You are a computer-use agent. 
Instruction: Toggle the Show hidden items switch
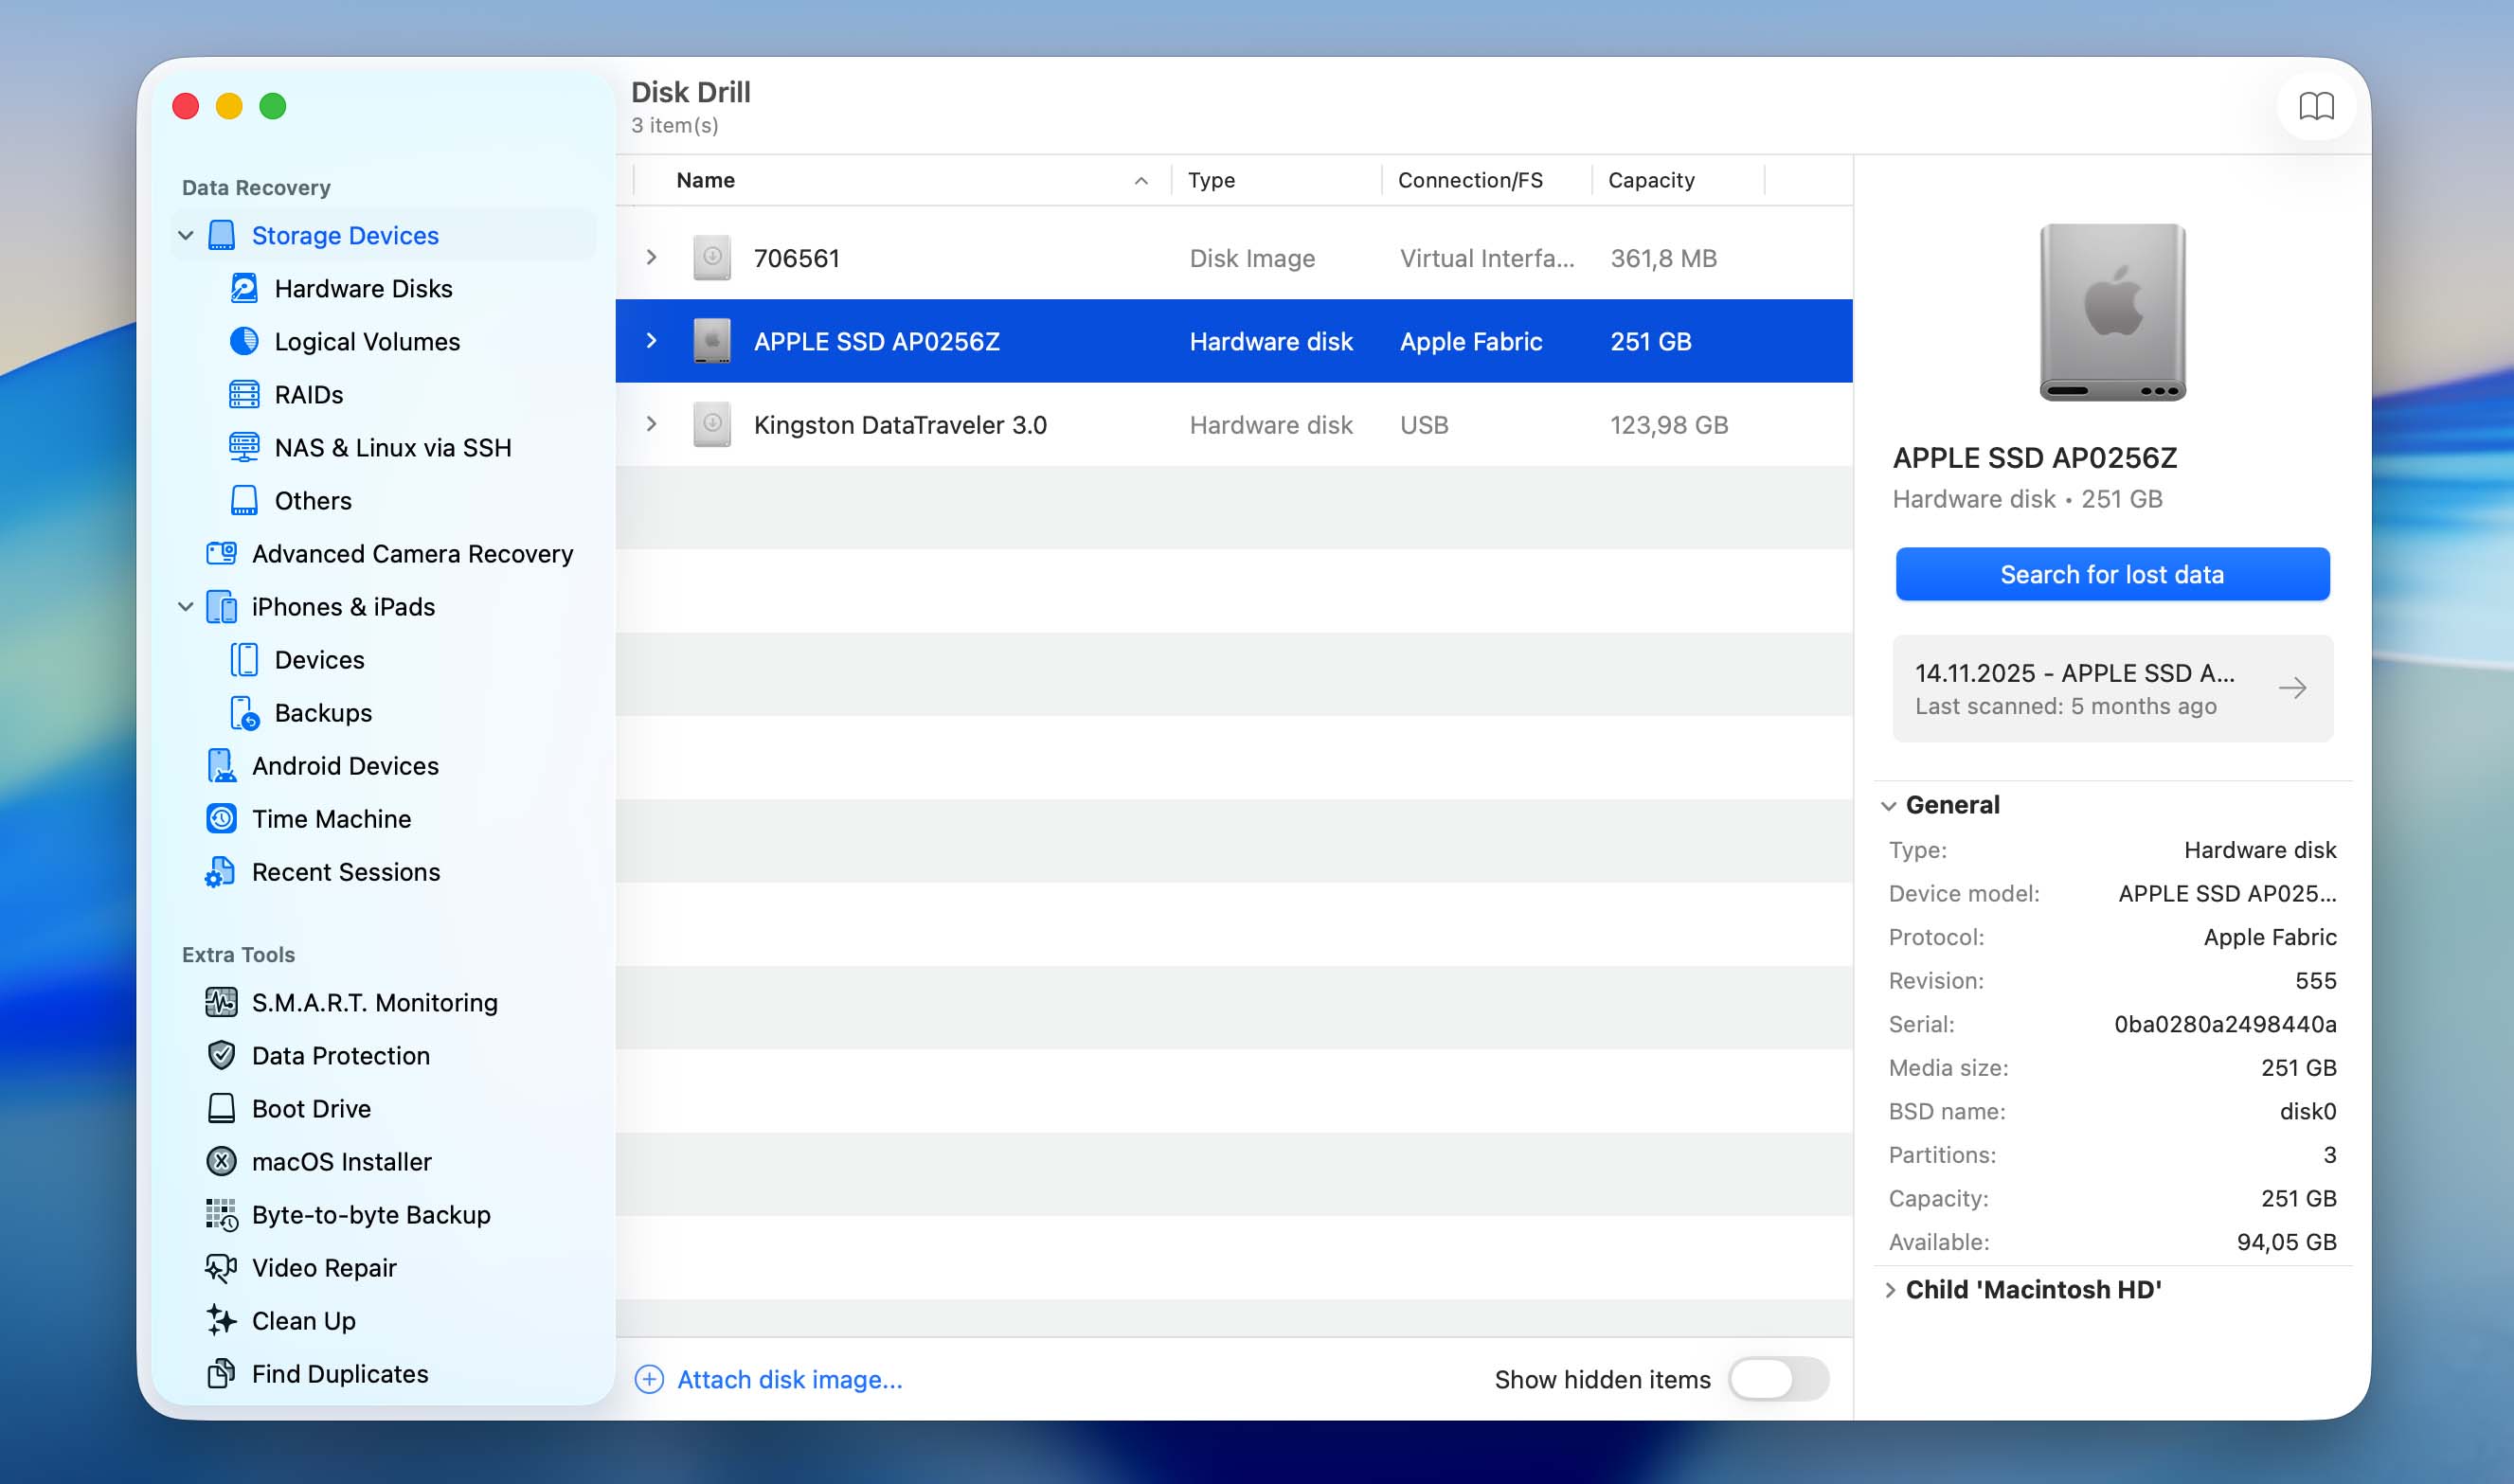click(1778, 1379)
